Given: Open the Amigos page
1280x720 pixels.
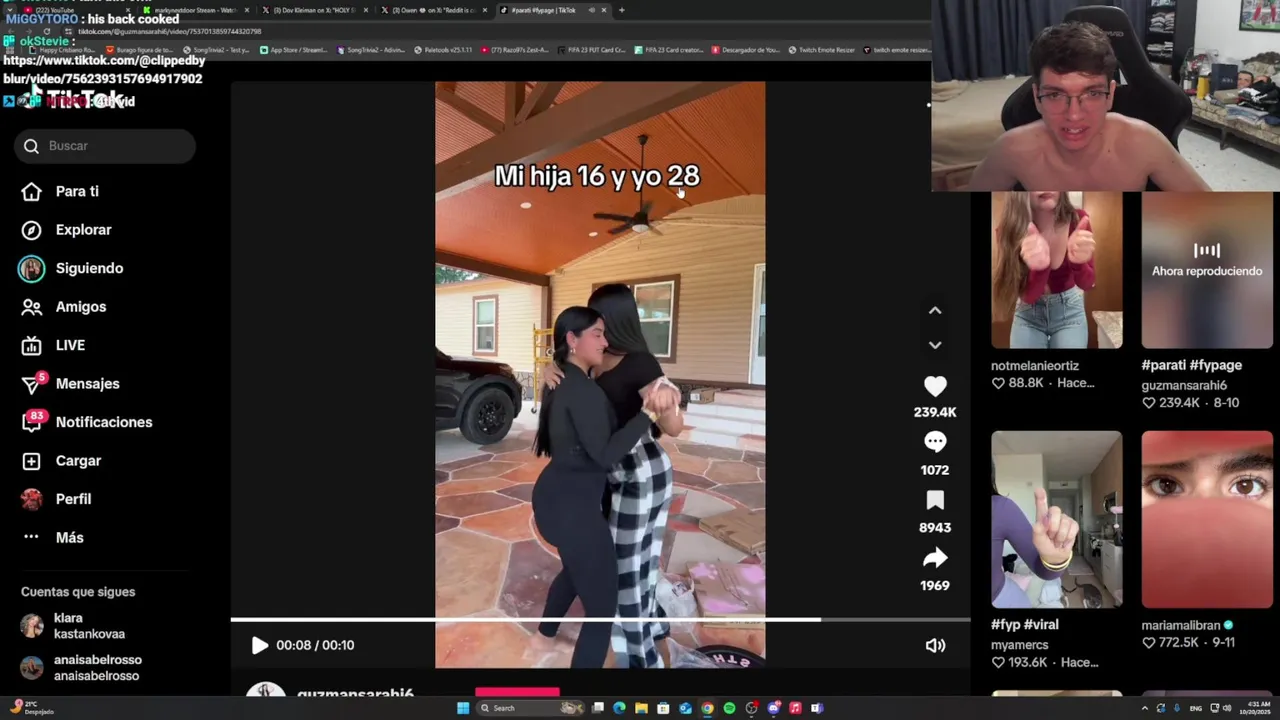Looking at the screenshot, I should pos(64,307).
